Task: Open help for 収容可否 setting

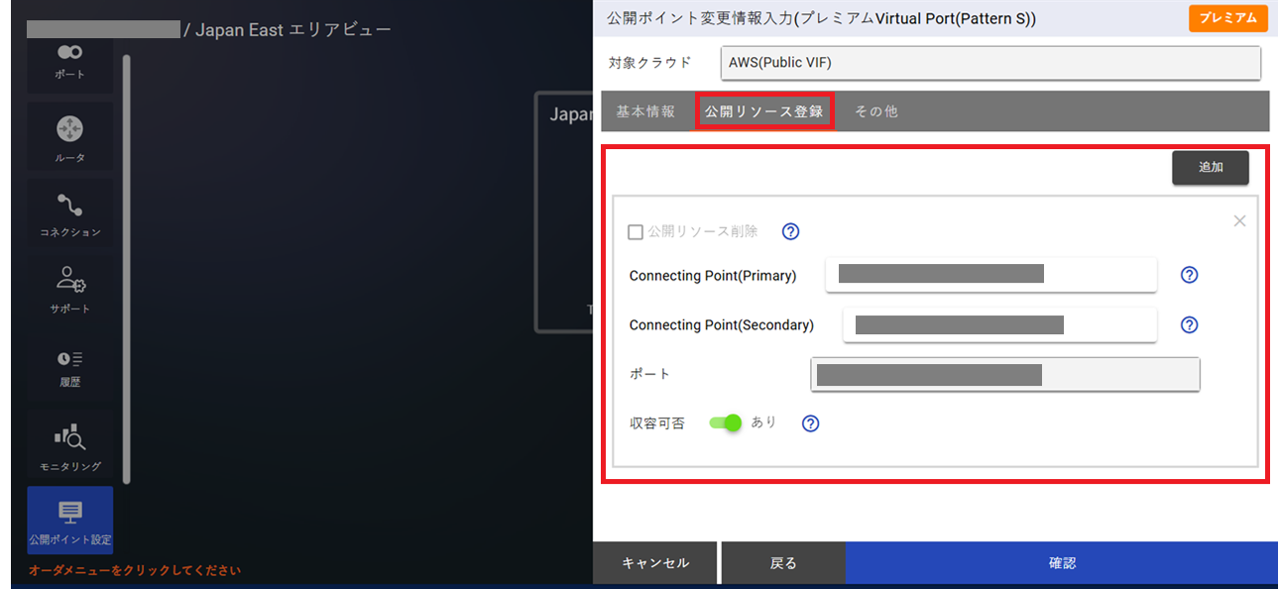Action: [810, 423]
